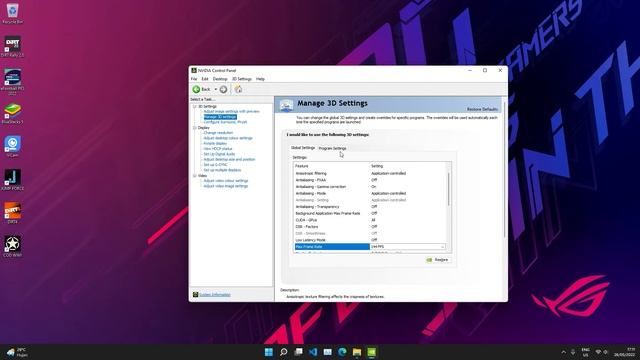
Task: Click Restore Defaults link
Action: [x=482, y=109]
